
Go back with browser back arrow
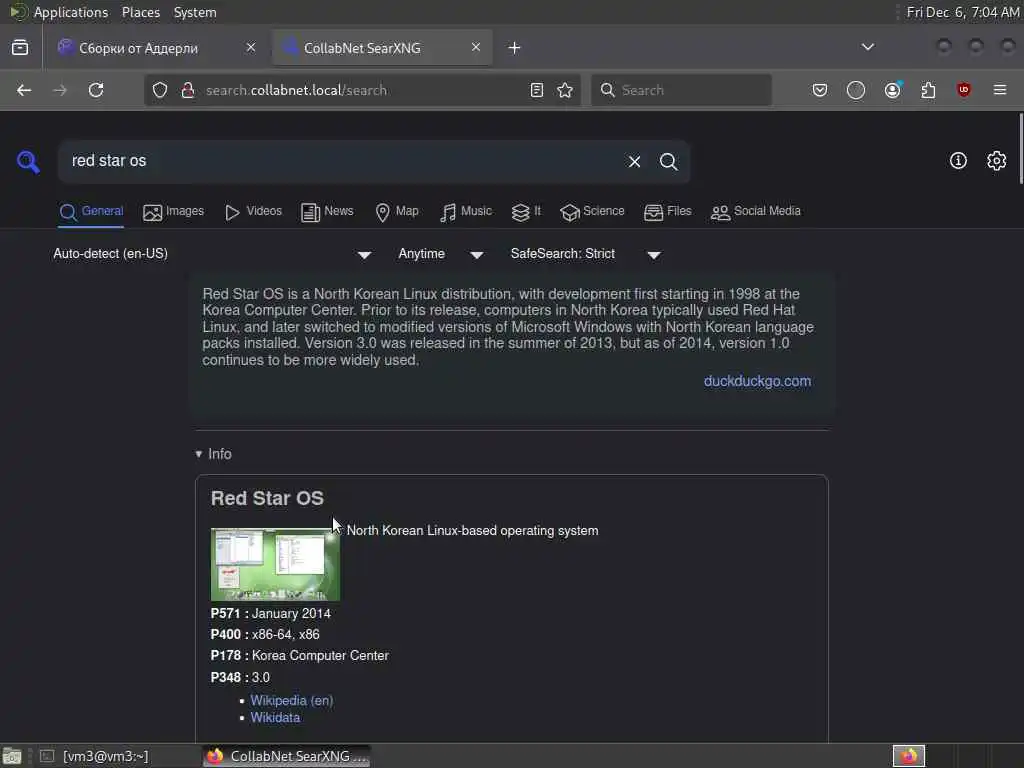(24, 90)
